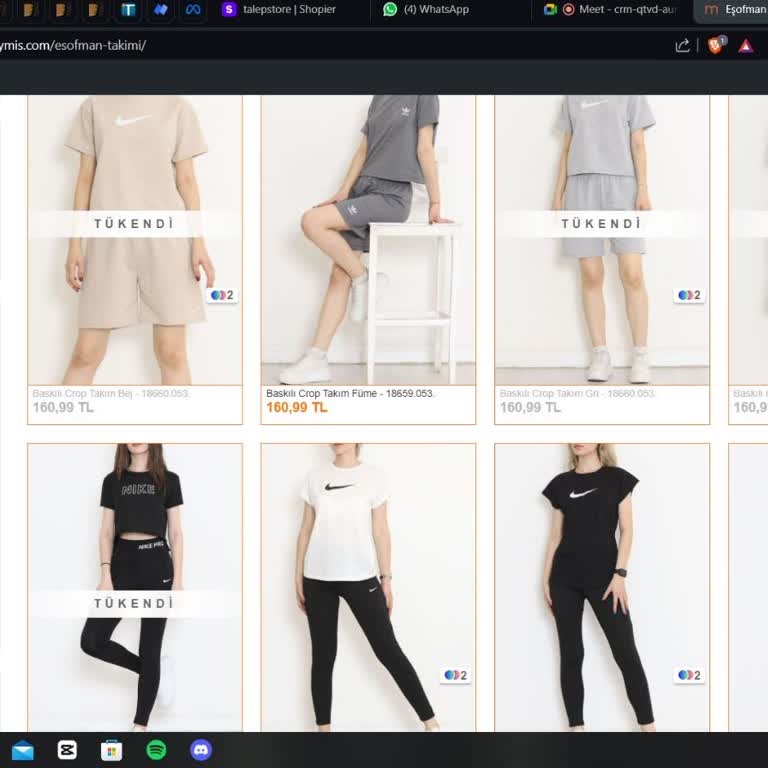Switch to the pinned teal T tab
Viewport: 768px width, 768px height.
point(128,10)
